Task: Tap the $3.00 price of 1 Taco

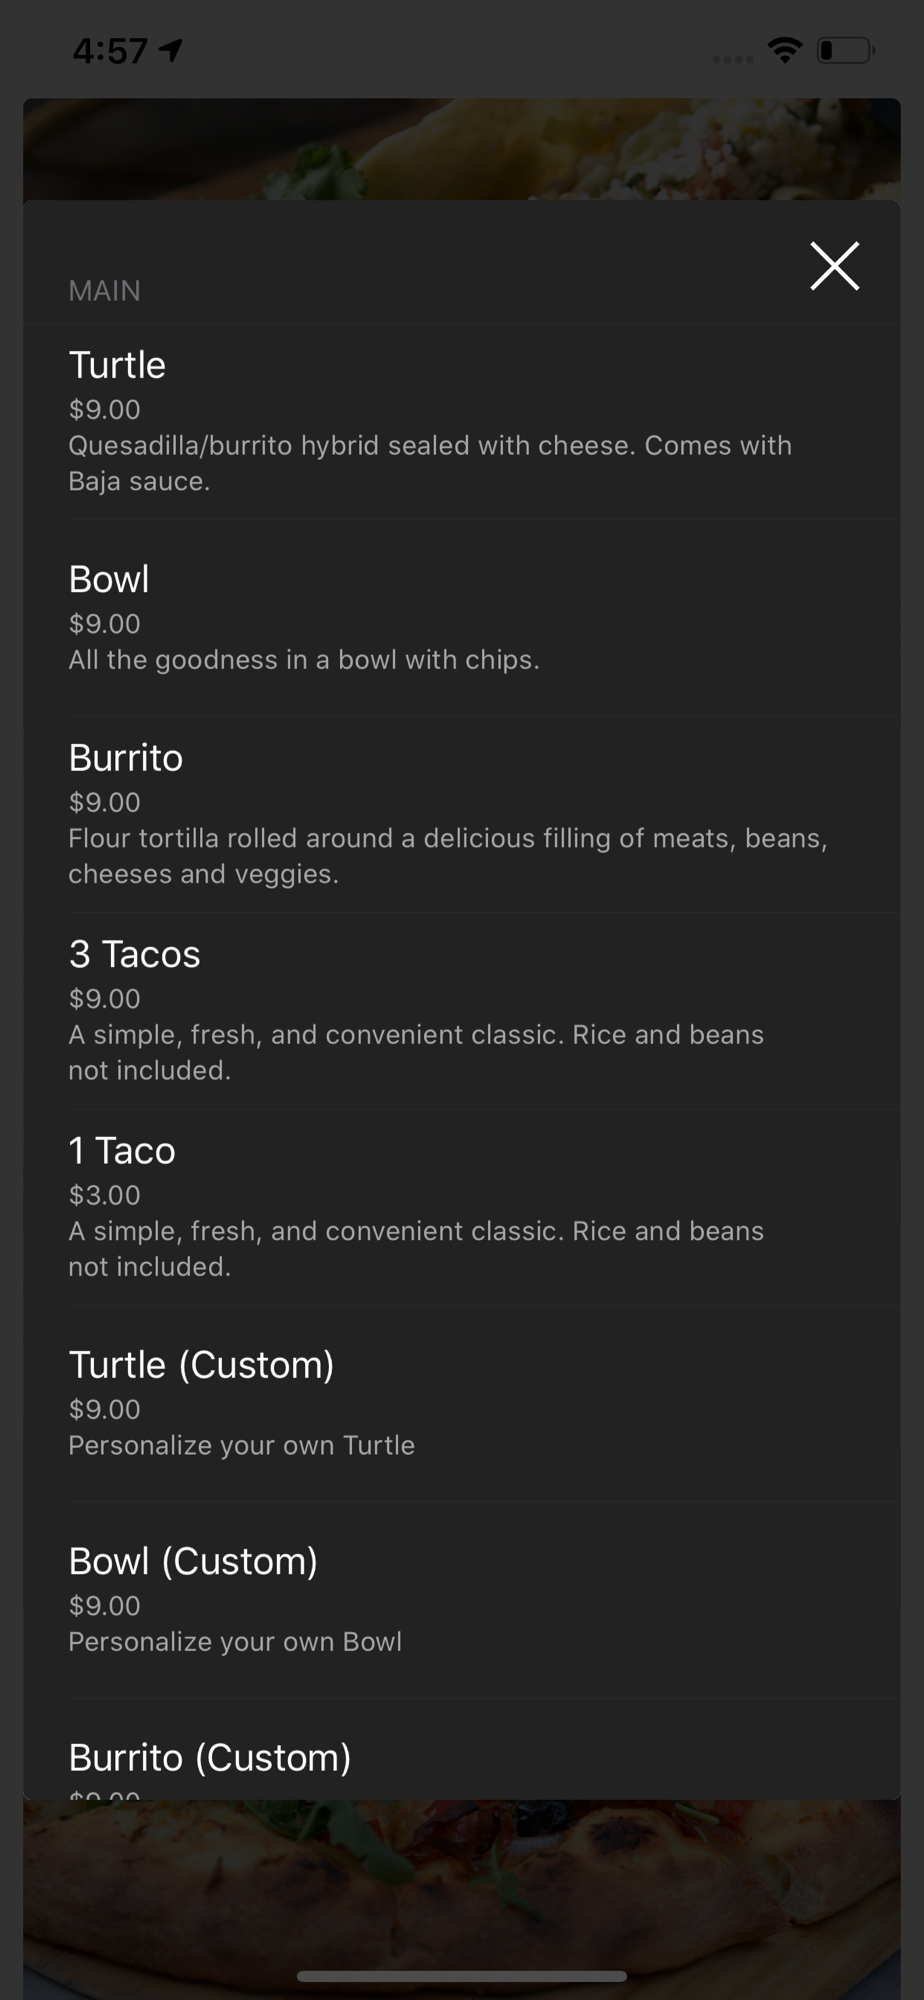Action: [104, 1195]
